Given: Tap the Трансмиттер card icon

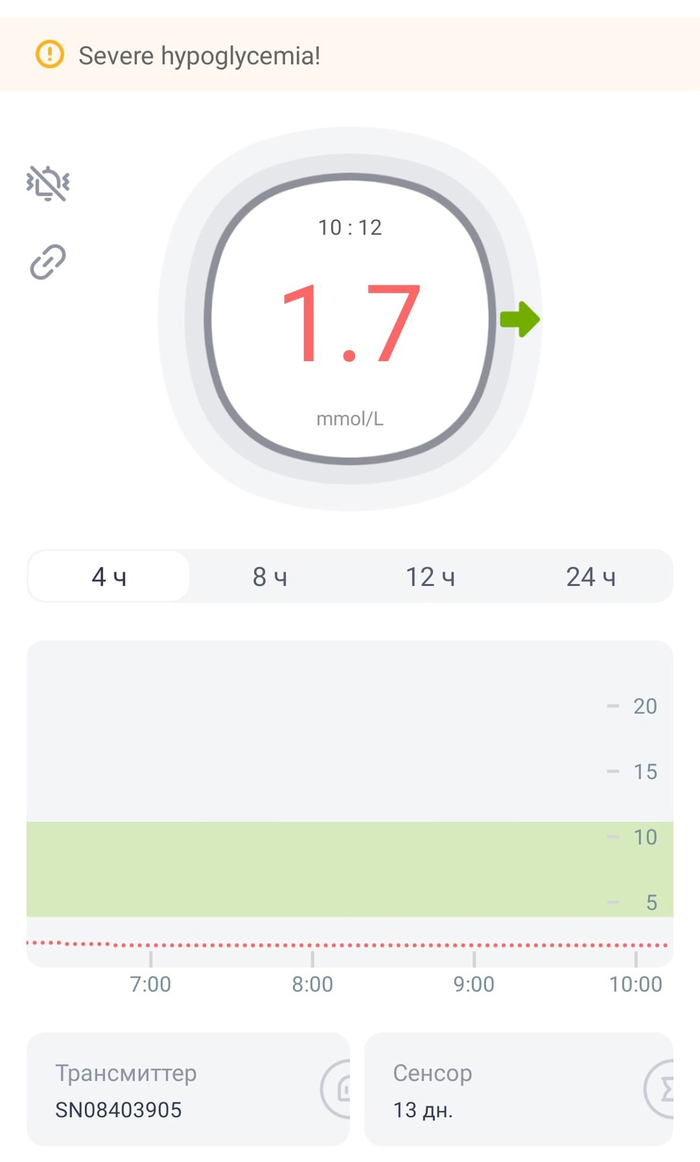Looking at the screenshot, I should (338, 1088).
